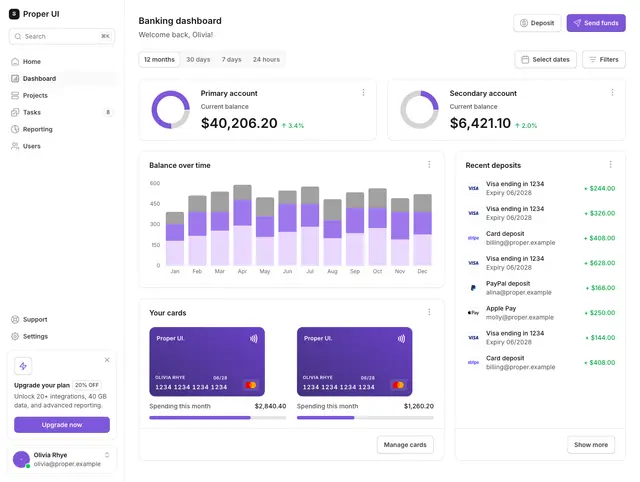
Task: Open Home from the sidebar
Action: 62,62
